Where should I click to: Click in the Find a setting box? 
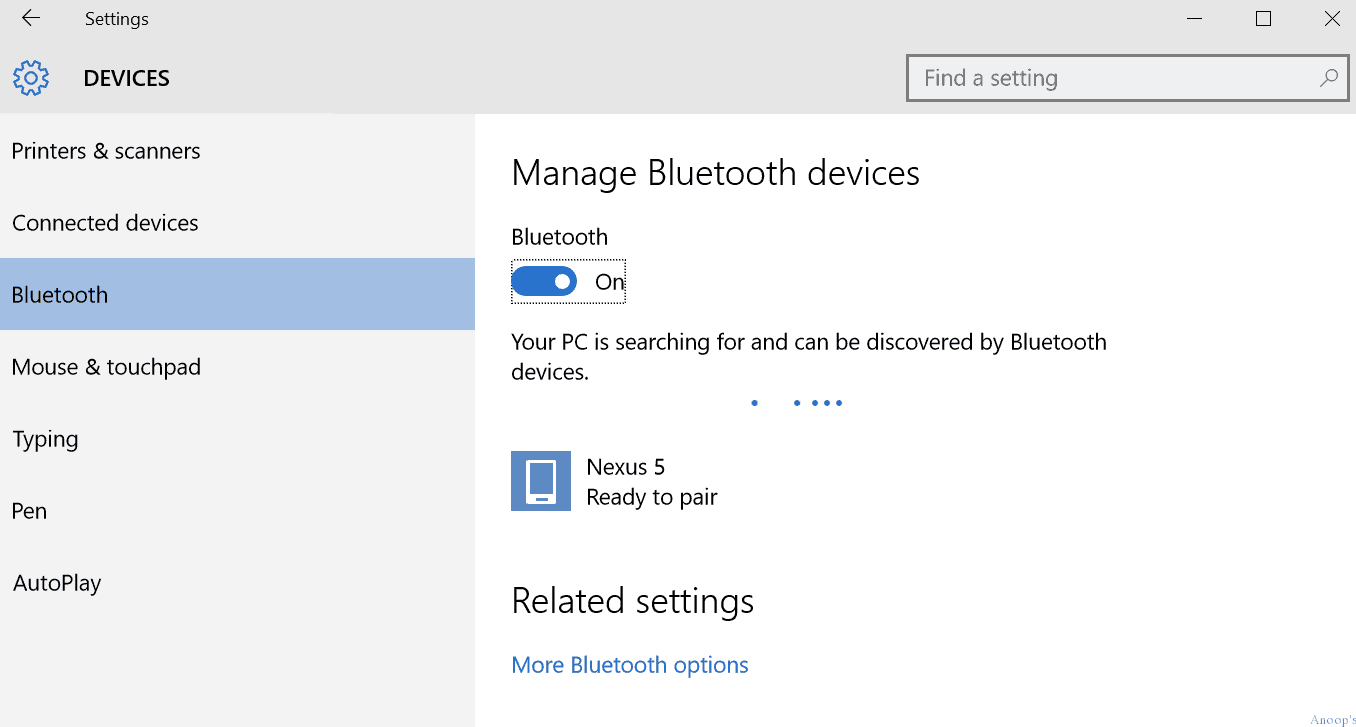(x=1127, y=78)
